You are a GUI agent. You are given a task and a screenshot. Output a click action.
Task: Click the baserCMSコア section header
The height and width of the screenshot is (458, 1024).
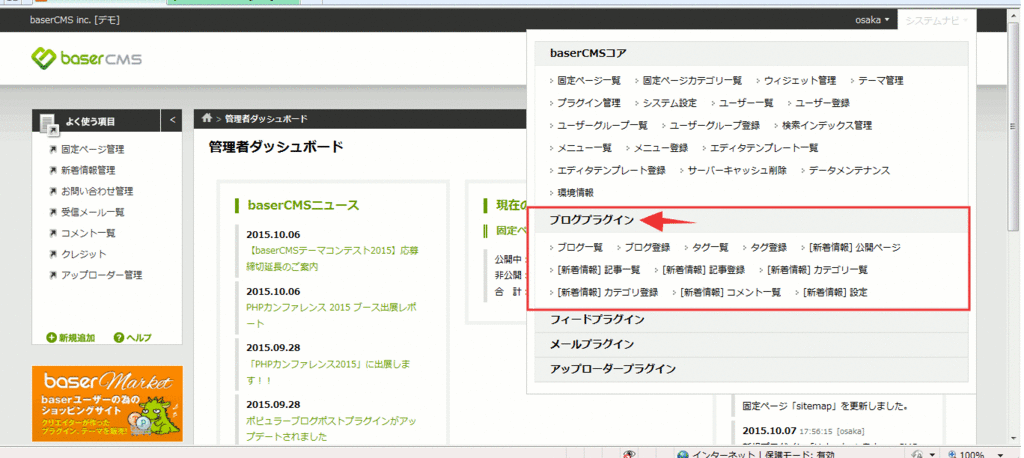pyautogui.click(x=751, y=53)
